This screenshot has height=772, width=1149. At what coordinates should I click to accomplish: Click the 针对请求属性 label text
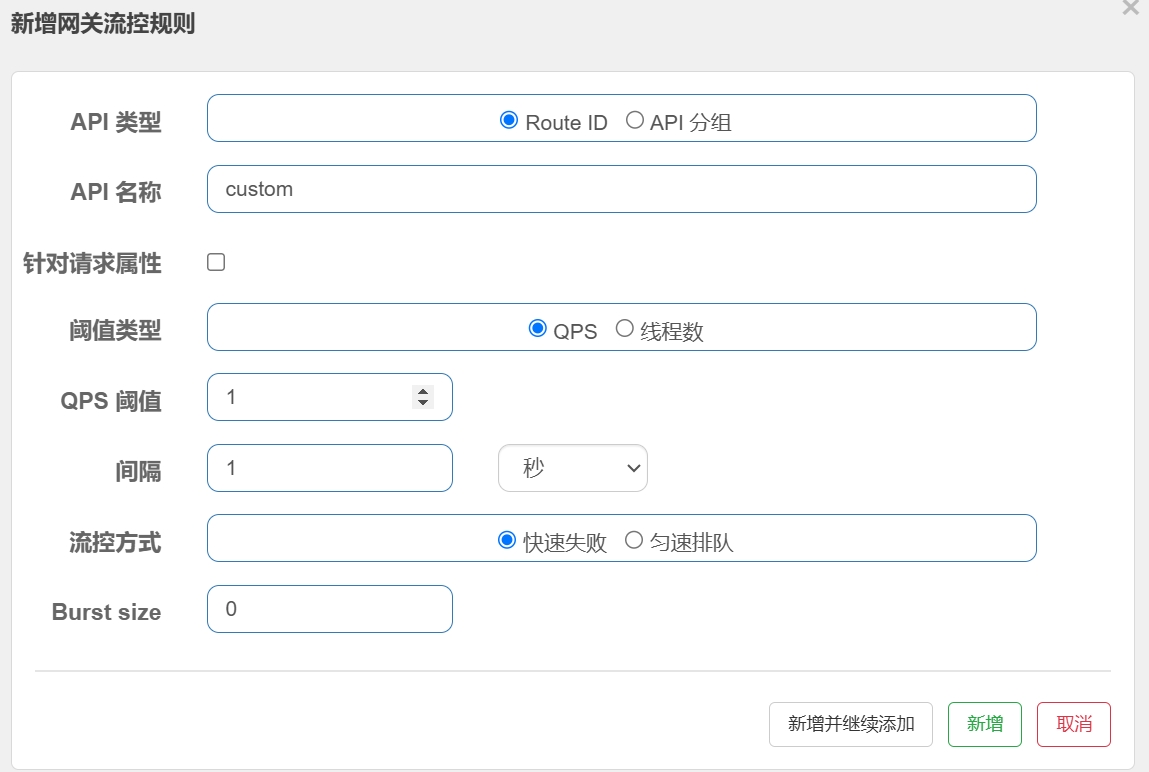tap(92, 263)
